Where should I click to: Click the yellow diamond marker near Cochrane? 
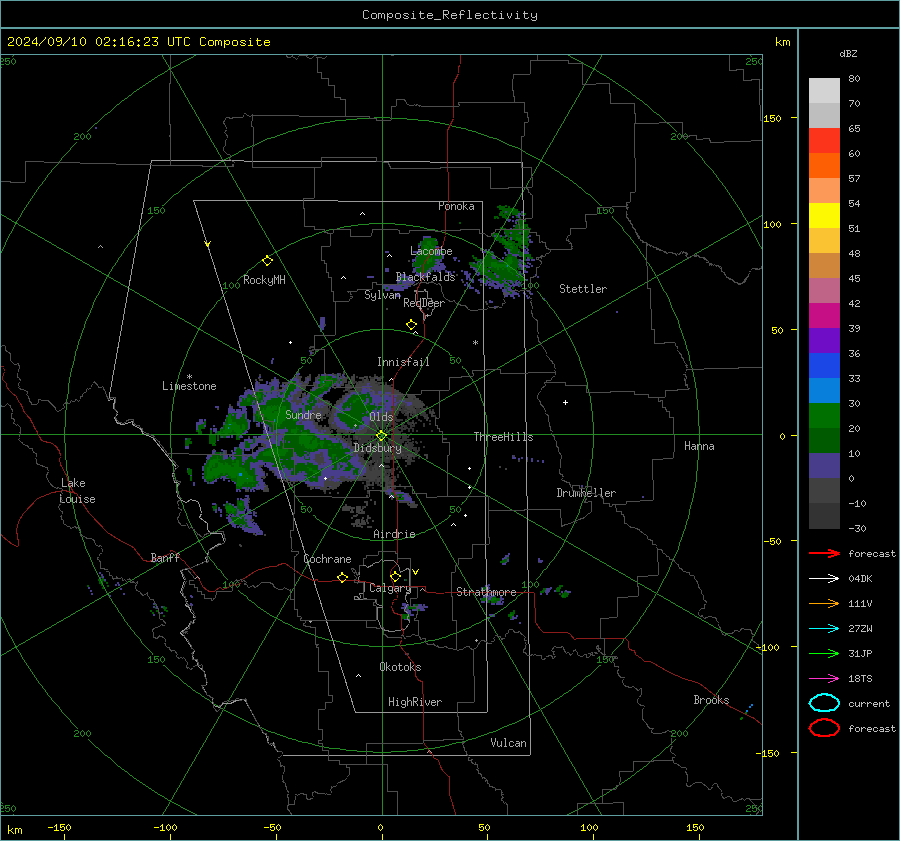(343, 577)
